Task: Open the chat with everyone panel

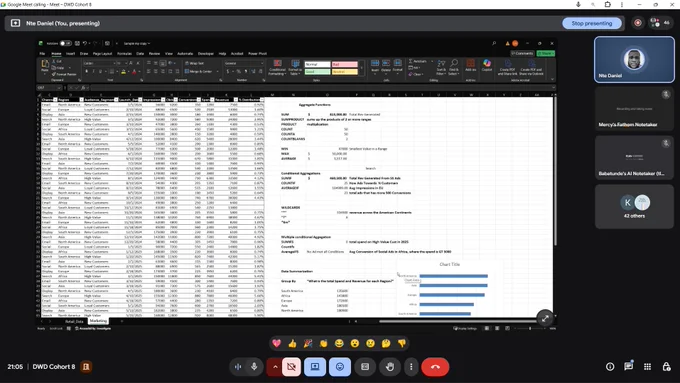Action: (x=628, y=367)
